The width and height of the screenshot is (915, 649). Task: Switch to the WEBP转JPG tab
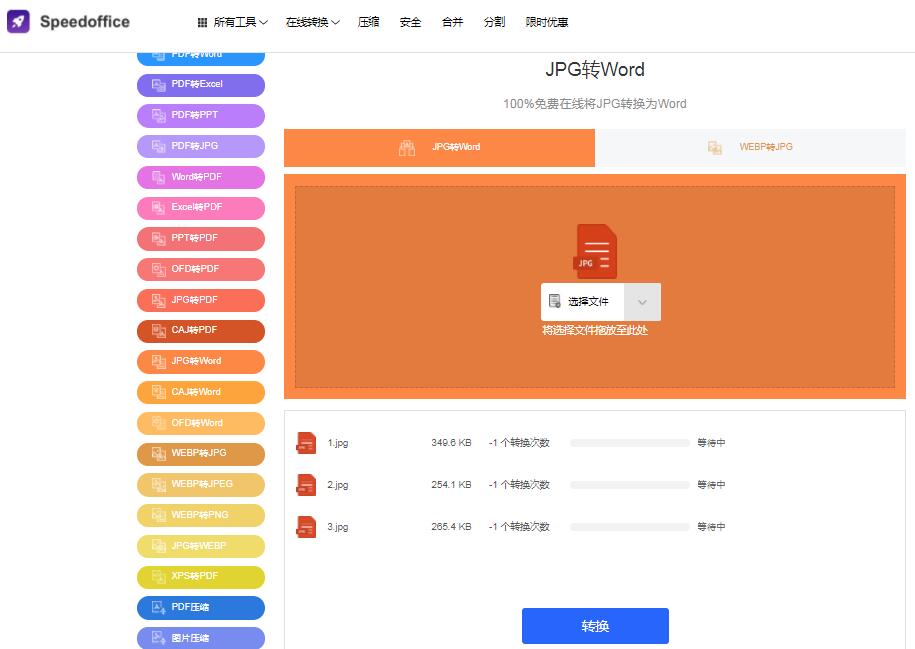(x=750, y=147)
